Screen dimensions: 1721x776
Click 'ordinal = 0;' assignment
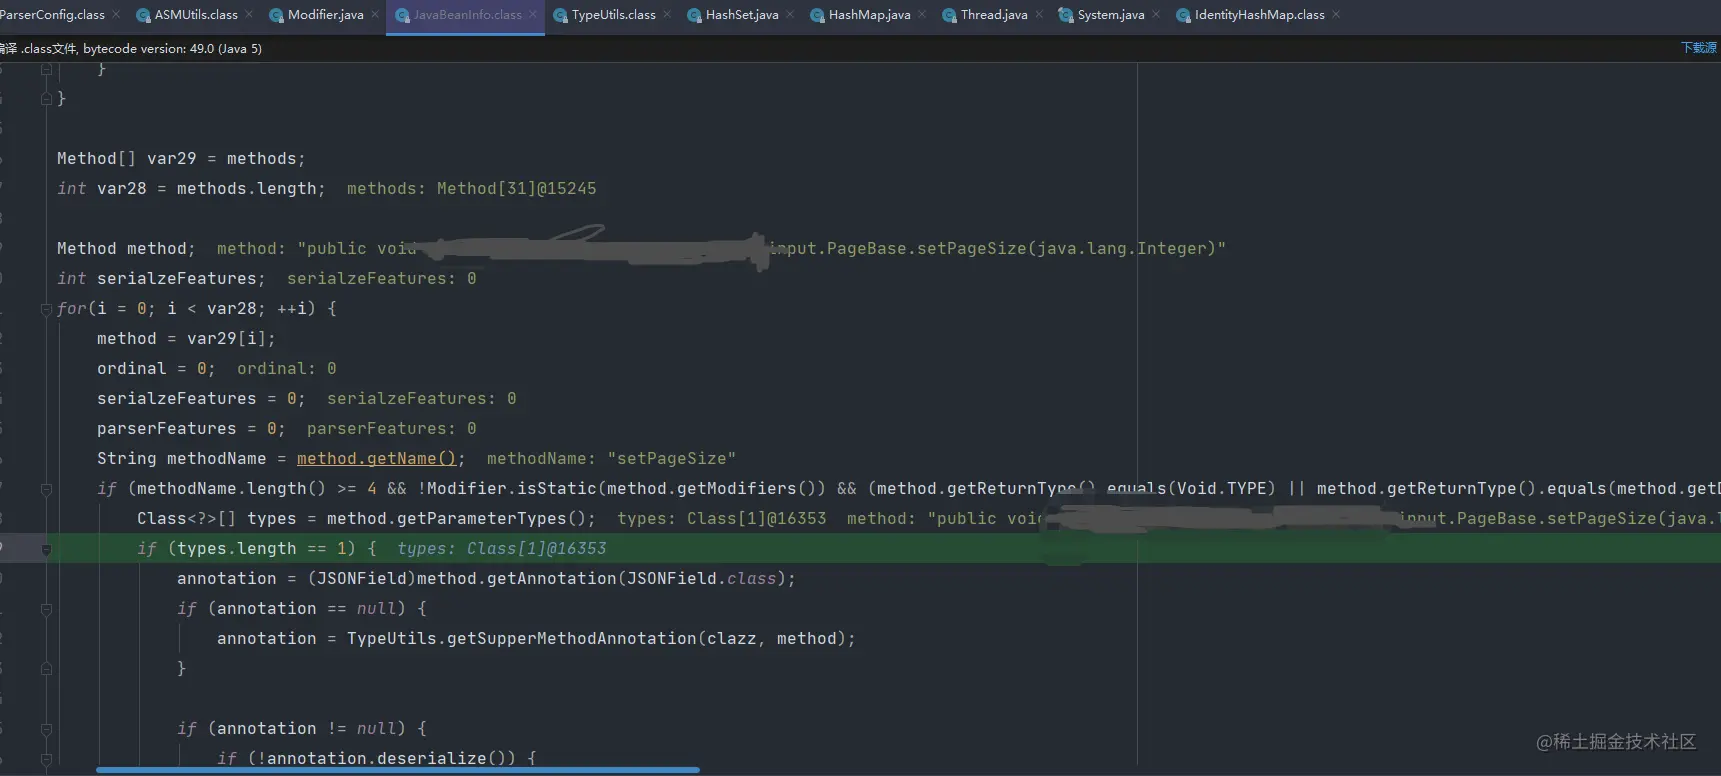click(156, 368)
